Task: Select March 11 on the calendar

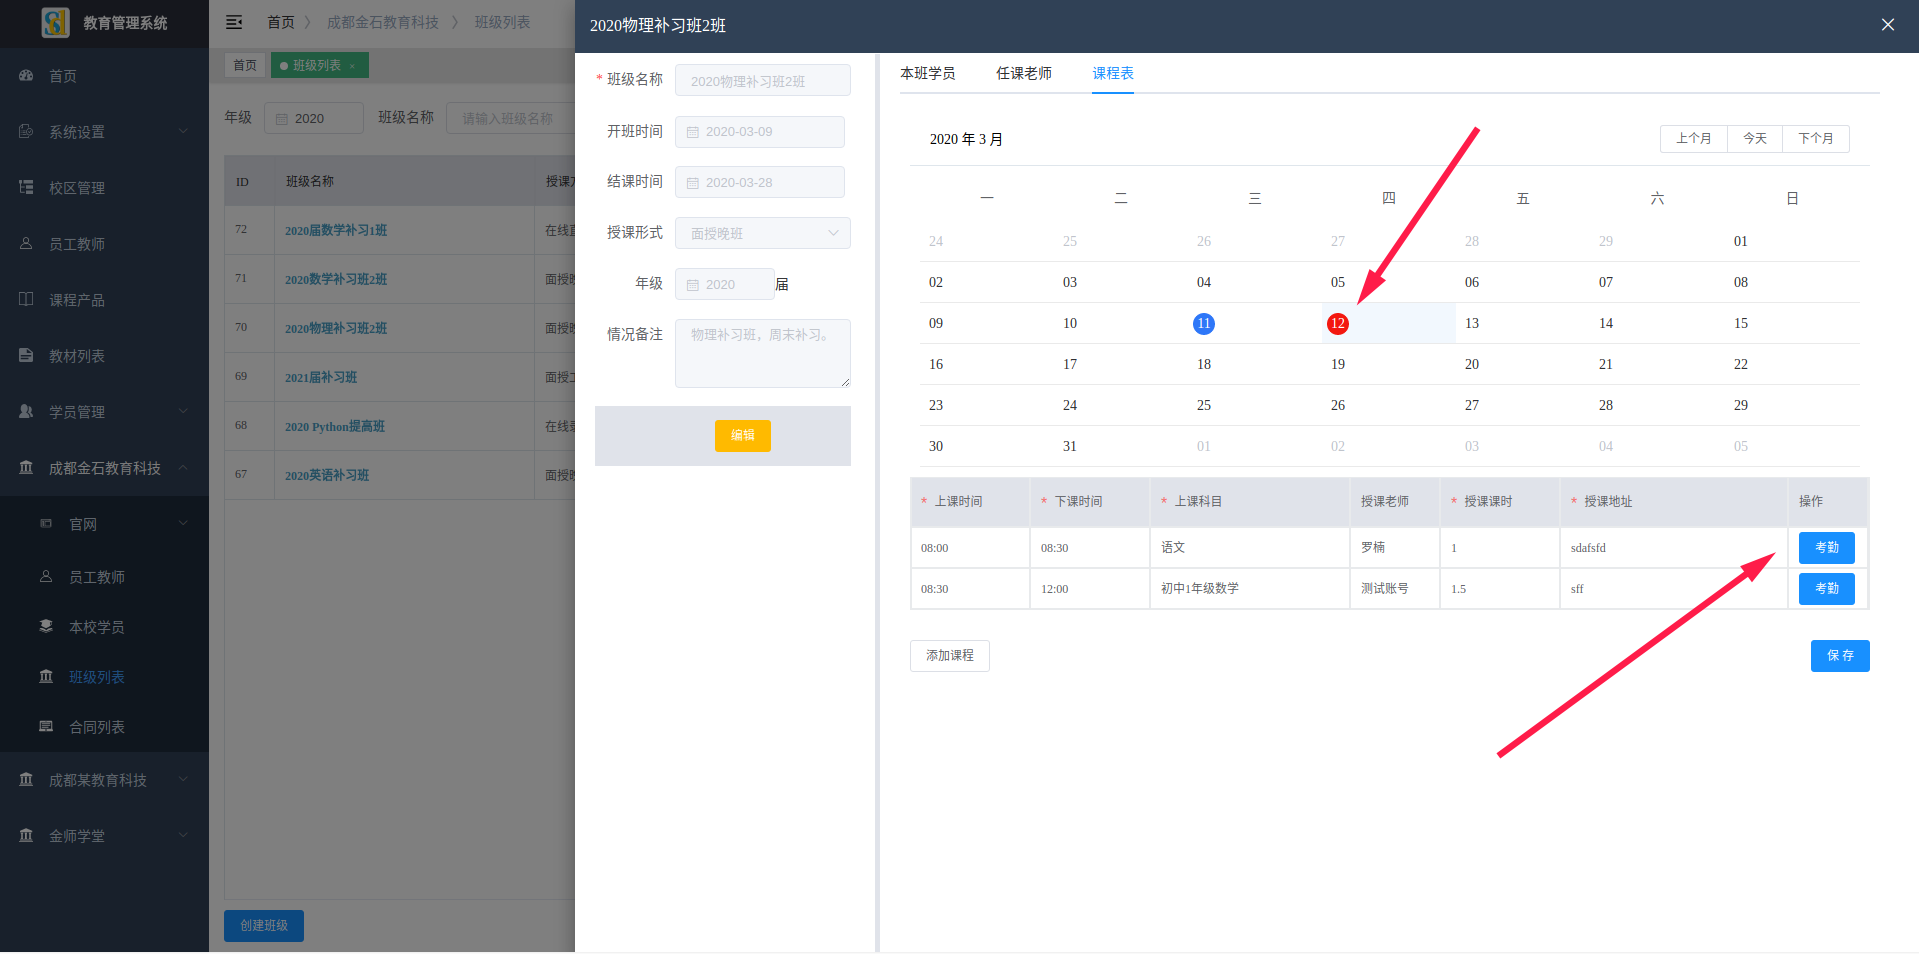Action: (x=1203, y=323)
